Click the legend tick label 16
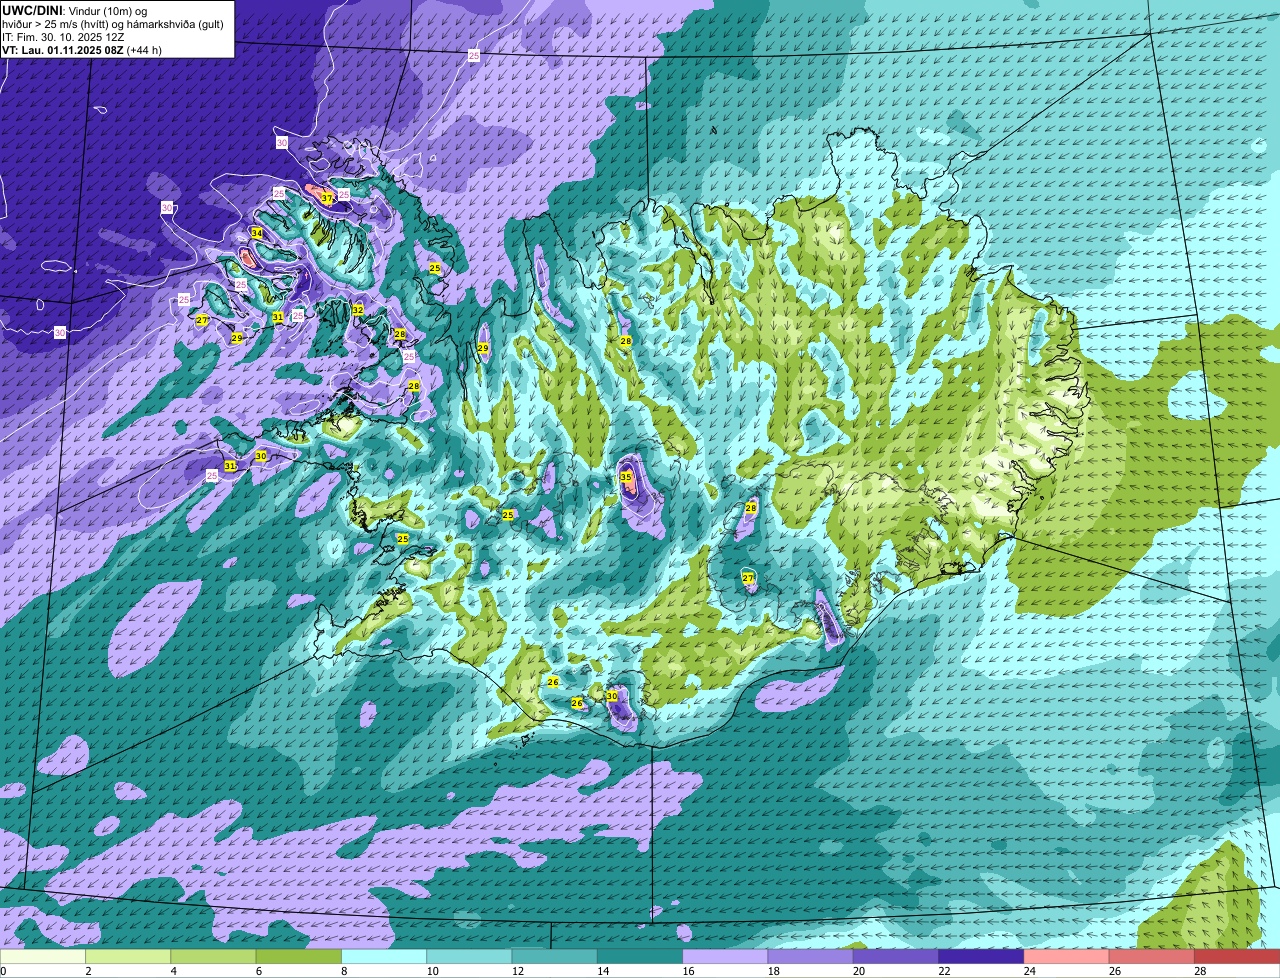The width and height of the screenshot is (1280, 978). point(687,971)
